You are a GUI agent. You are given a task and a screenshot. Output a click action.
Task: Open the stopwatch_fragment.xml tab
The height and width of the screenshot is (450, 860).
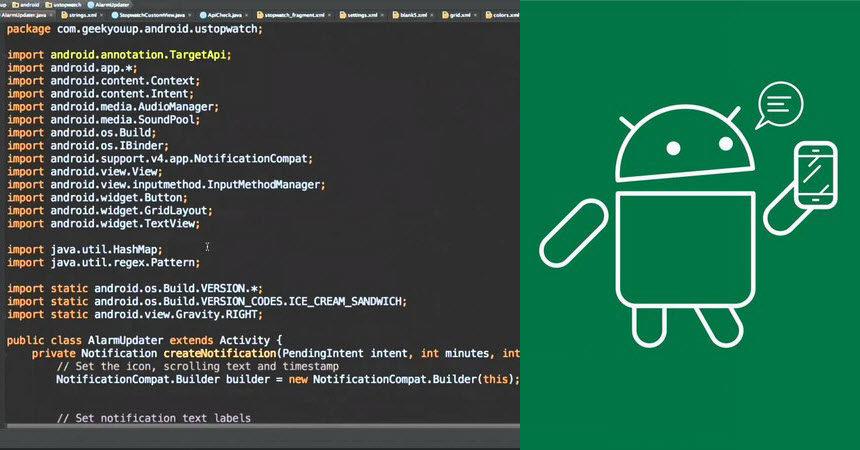293,15
